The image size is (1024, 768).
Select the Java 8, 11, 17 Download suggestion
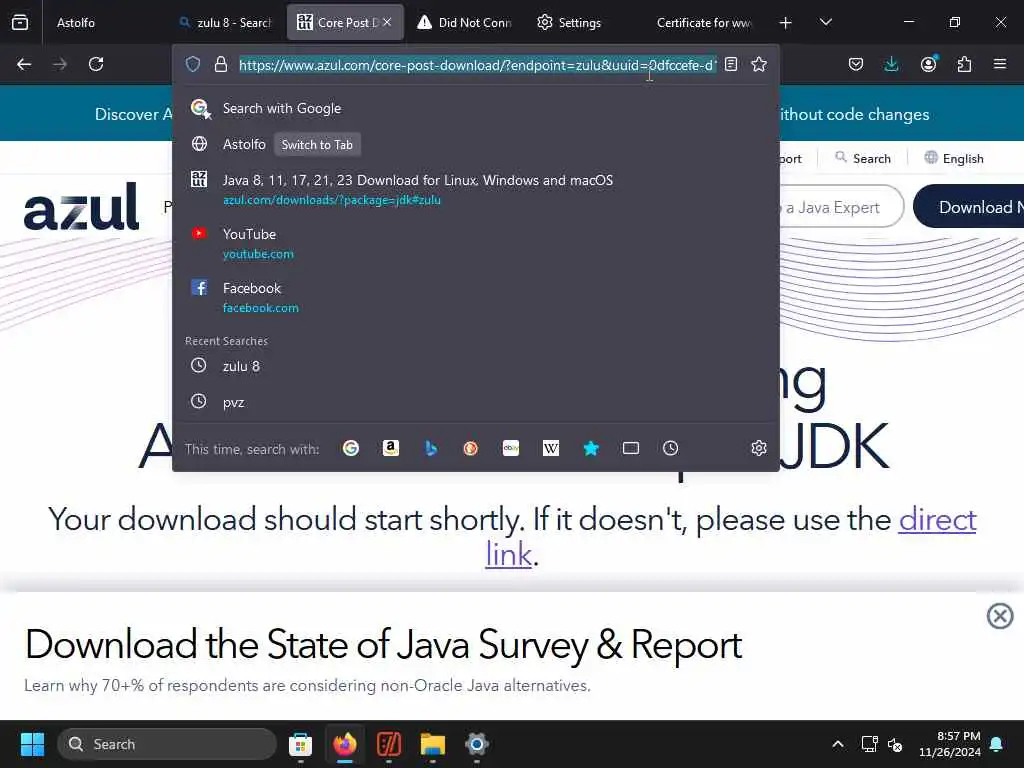pyautogui.click(x=476, y=189)
